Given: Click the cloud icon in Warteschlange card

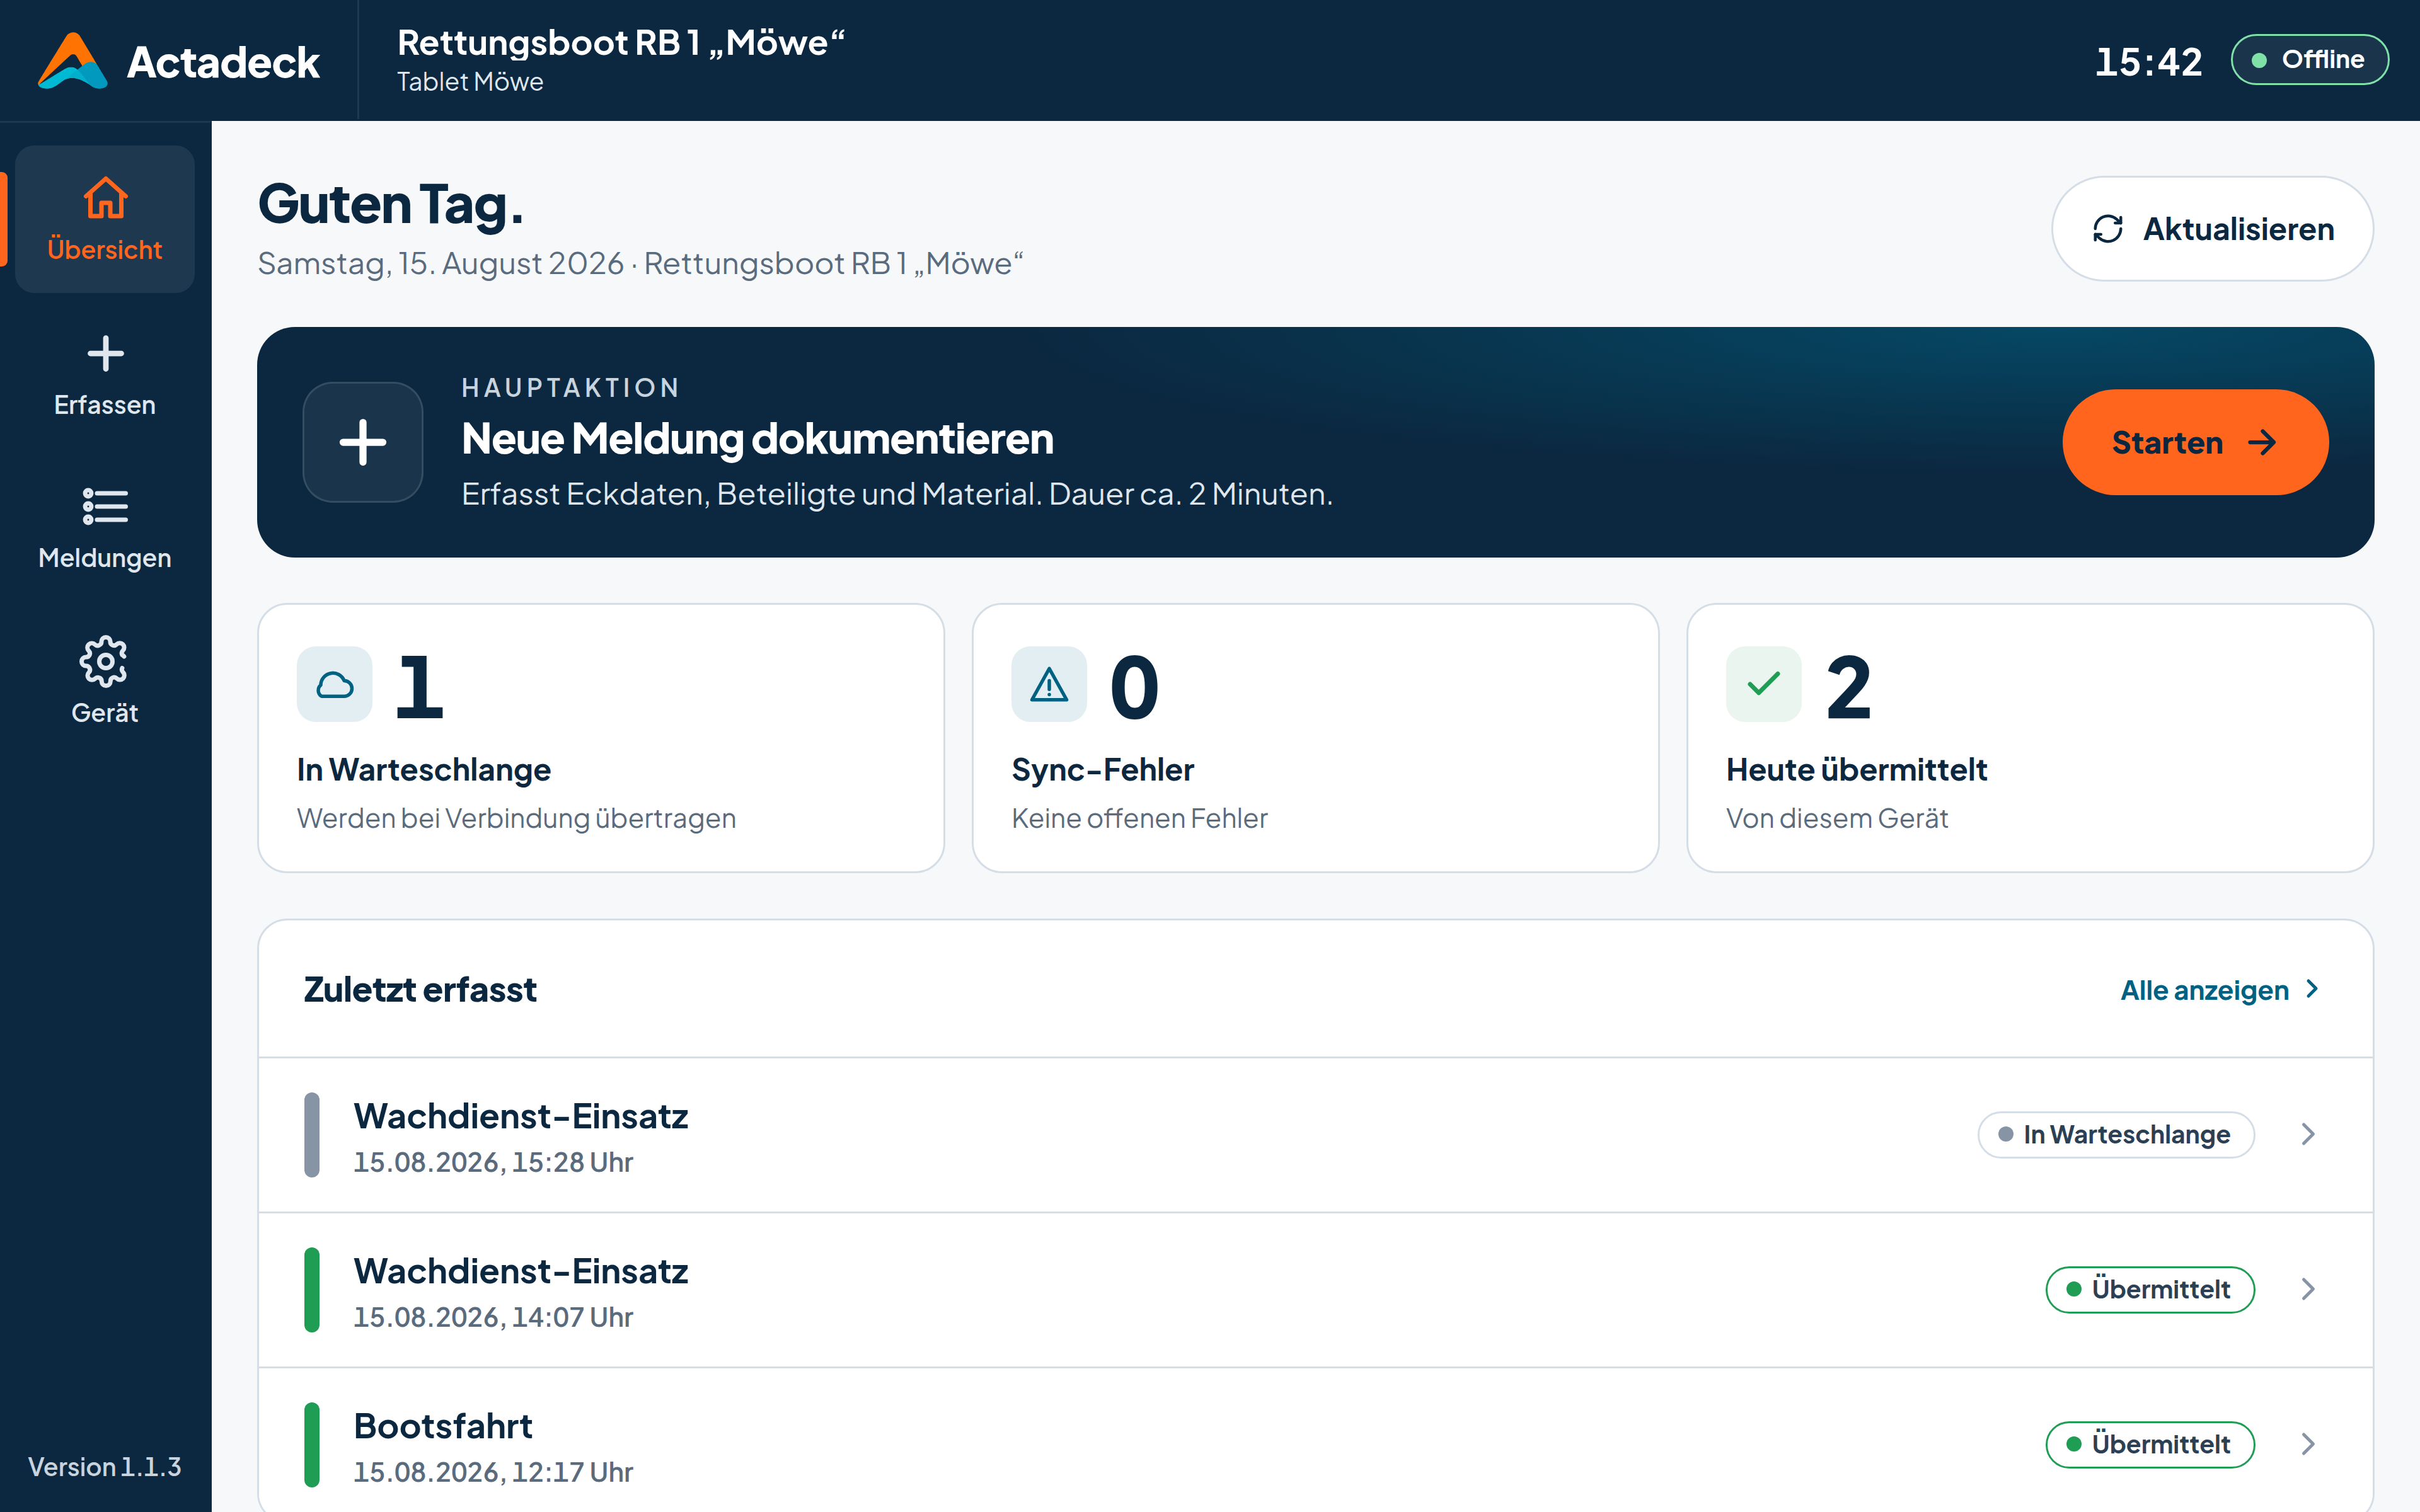Looking at the screenshot, I should pyautogui.click(x=335, y=685).
